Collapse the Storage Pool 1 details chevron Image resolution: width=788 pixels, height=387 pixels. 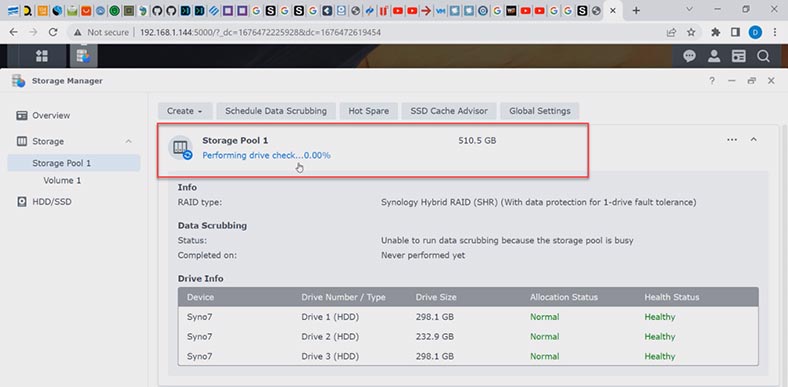point(753,140)
